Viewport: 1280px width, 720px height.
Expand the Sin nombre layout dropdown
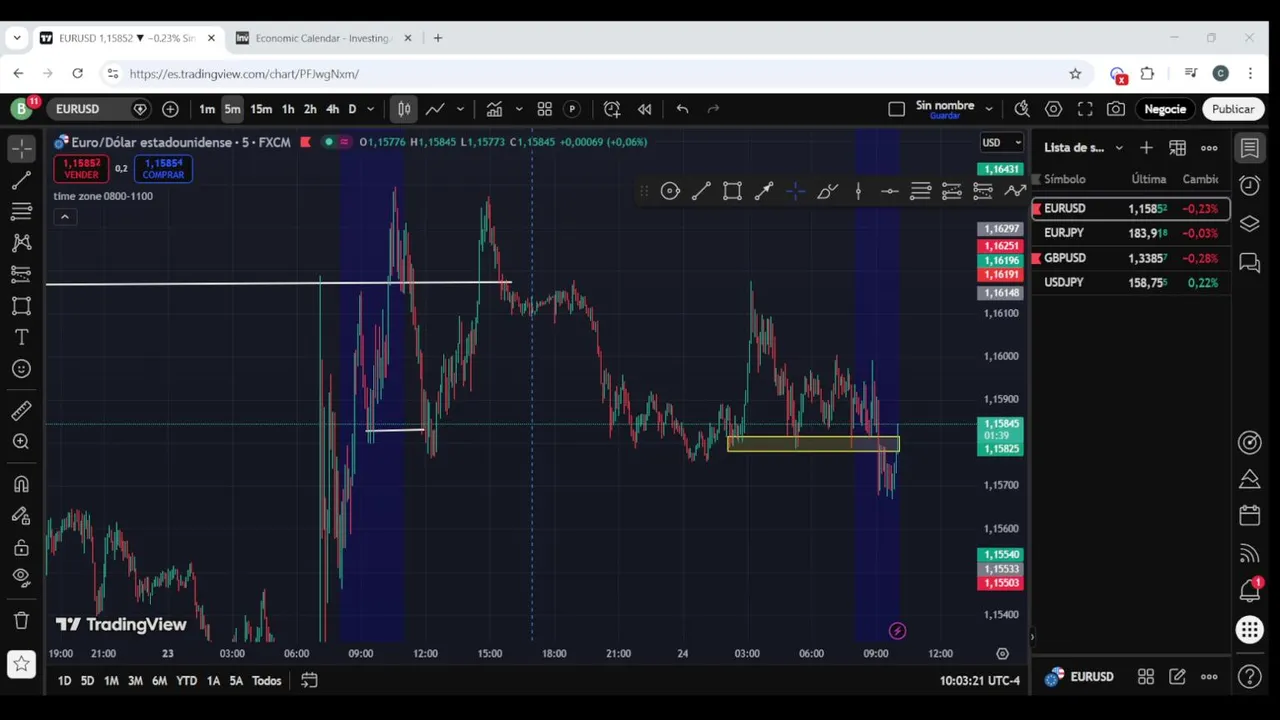tap(988, 109)
